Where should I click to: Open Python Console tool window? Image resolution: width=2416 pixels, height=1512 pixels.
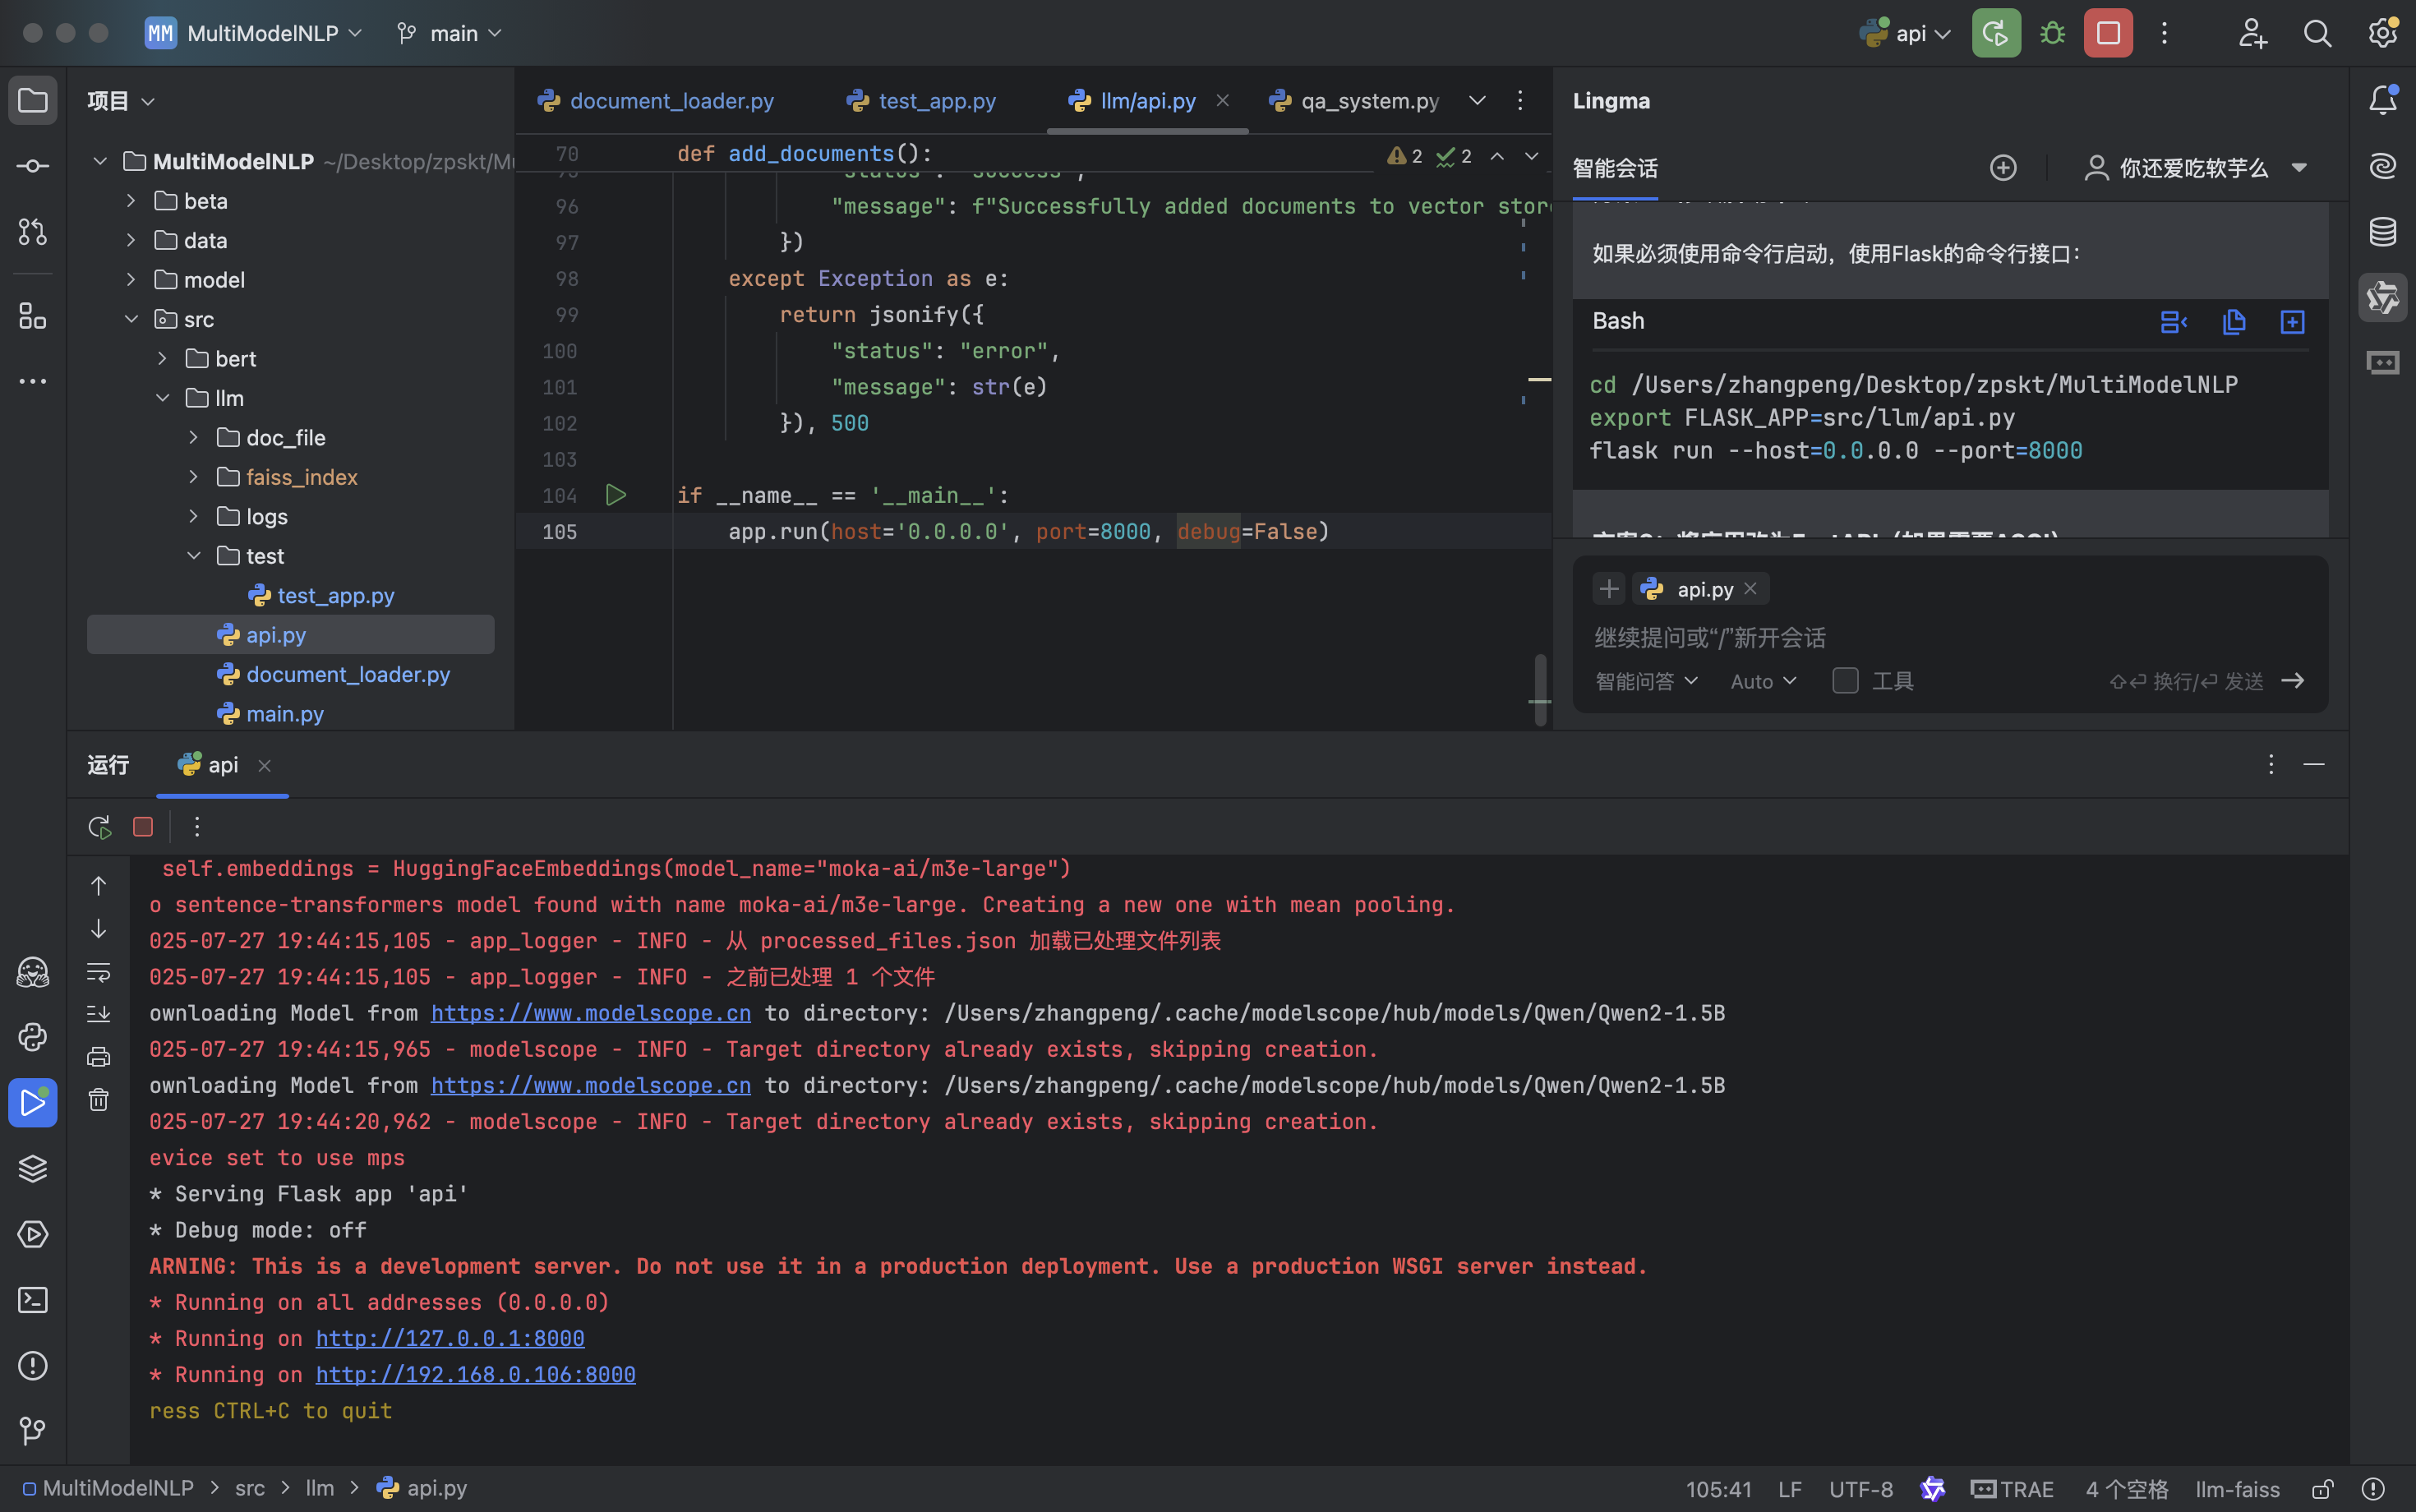(32, 1037)
